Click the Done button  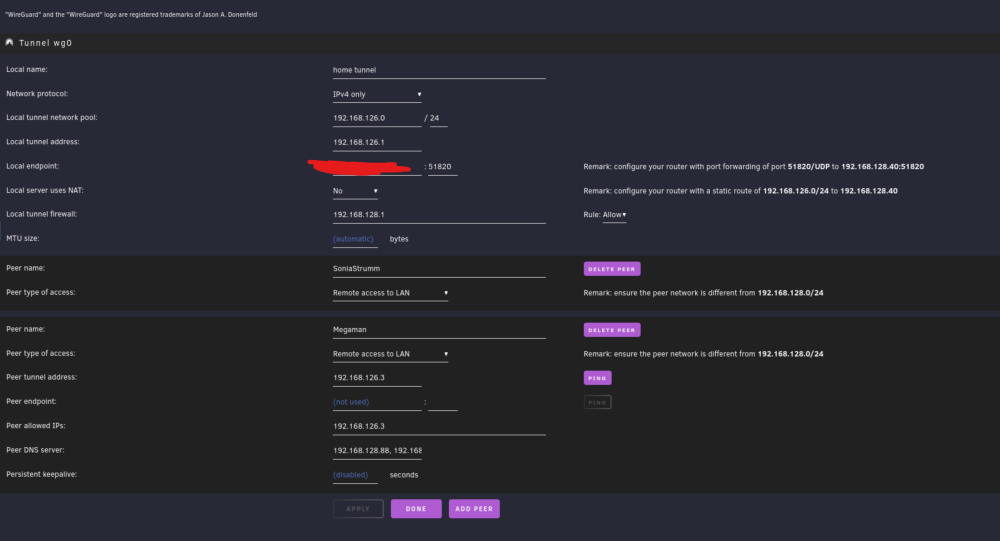416,508
